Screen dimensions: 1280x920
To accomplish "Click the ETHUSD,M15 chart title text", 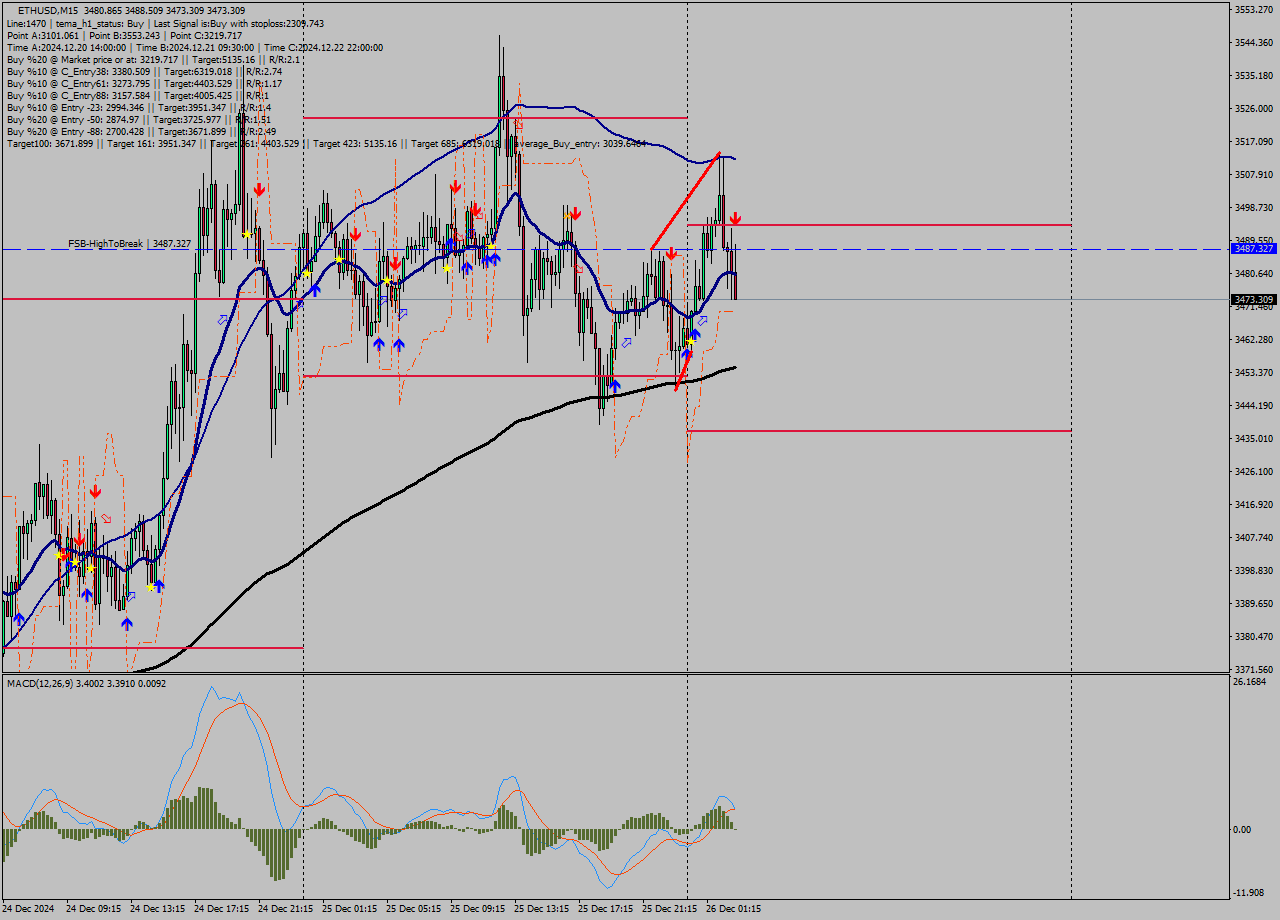I will pyautogui.click(x=48, y=10).
